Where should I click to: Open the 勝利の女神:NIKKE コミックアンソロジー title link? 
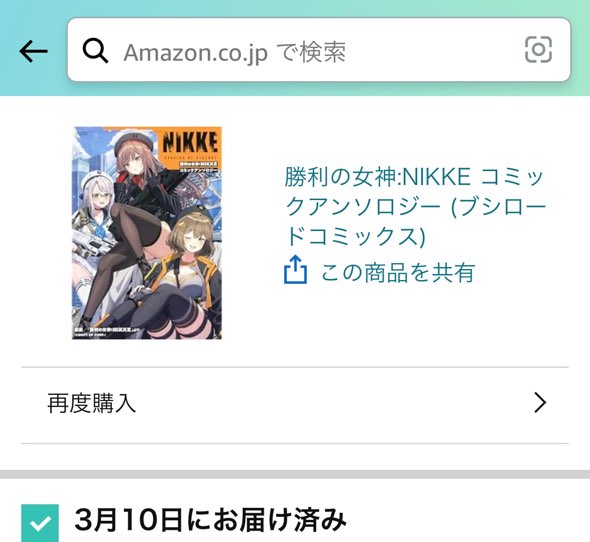[415, 206]
